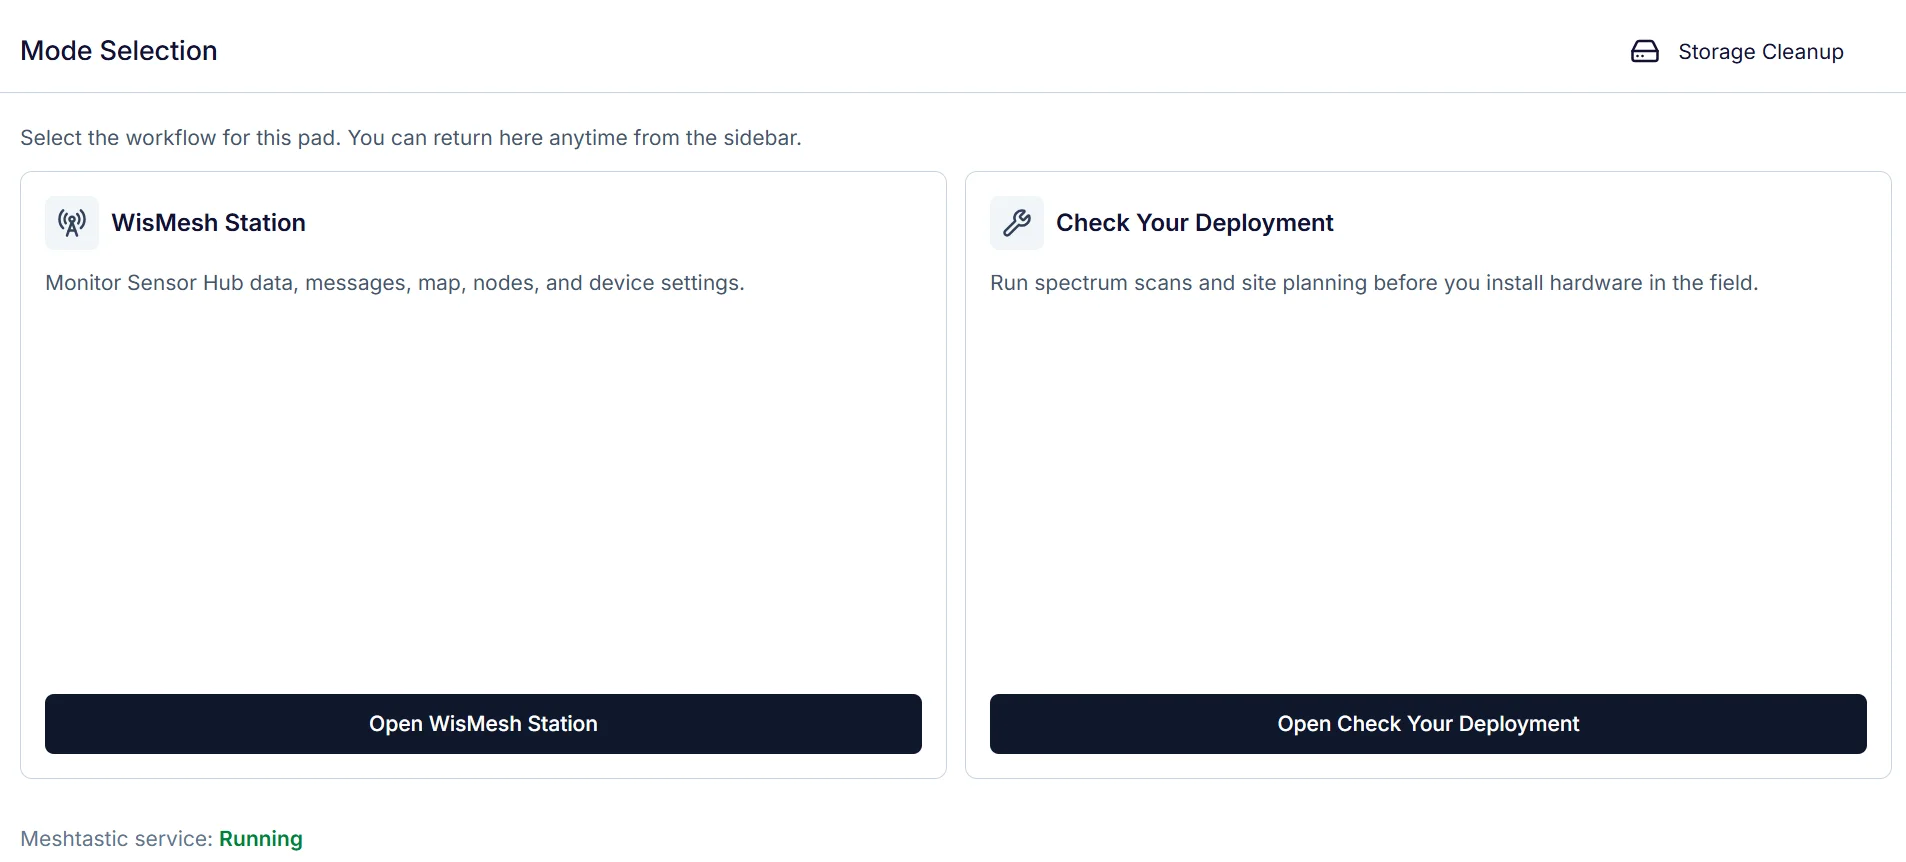Click the Meshtastic service Running status
Viewport: 1906px width, 862px height.
tap(261, 839)
